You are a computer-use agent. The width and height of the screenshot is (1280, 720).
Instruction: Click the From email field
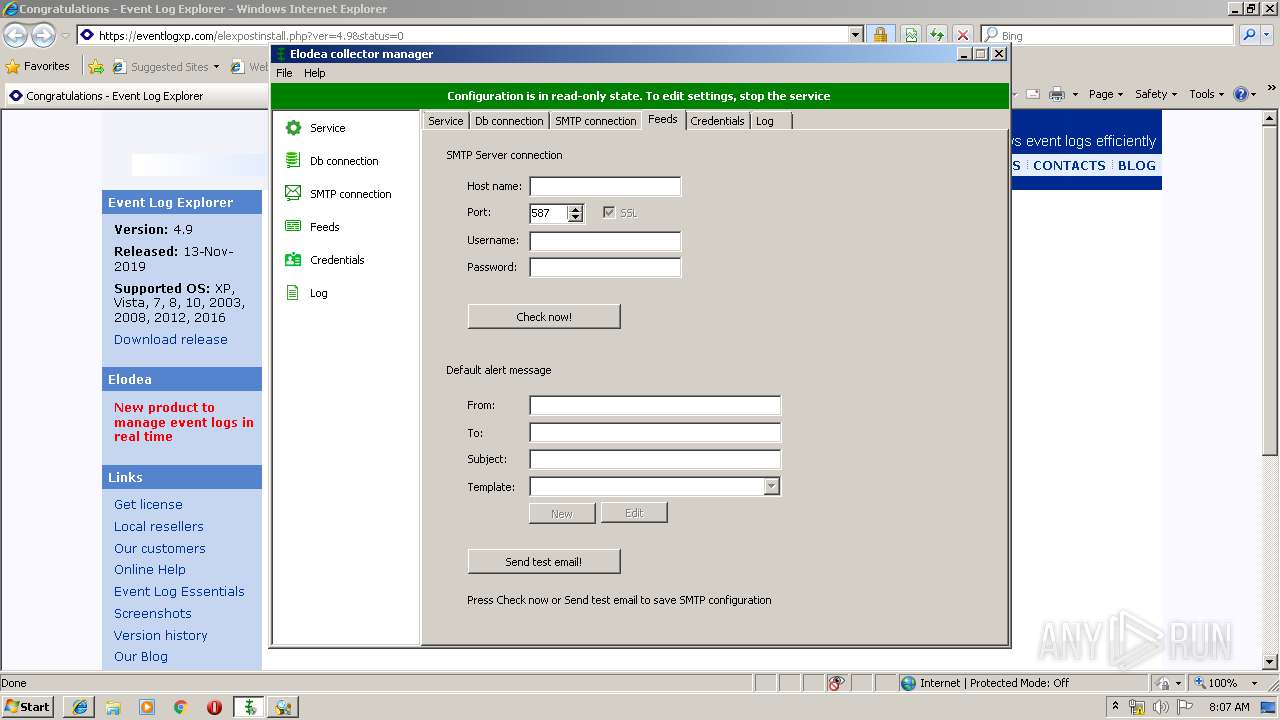[x=655, y=405]
